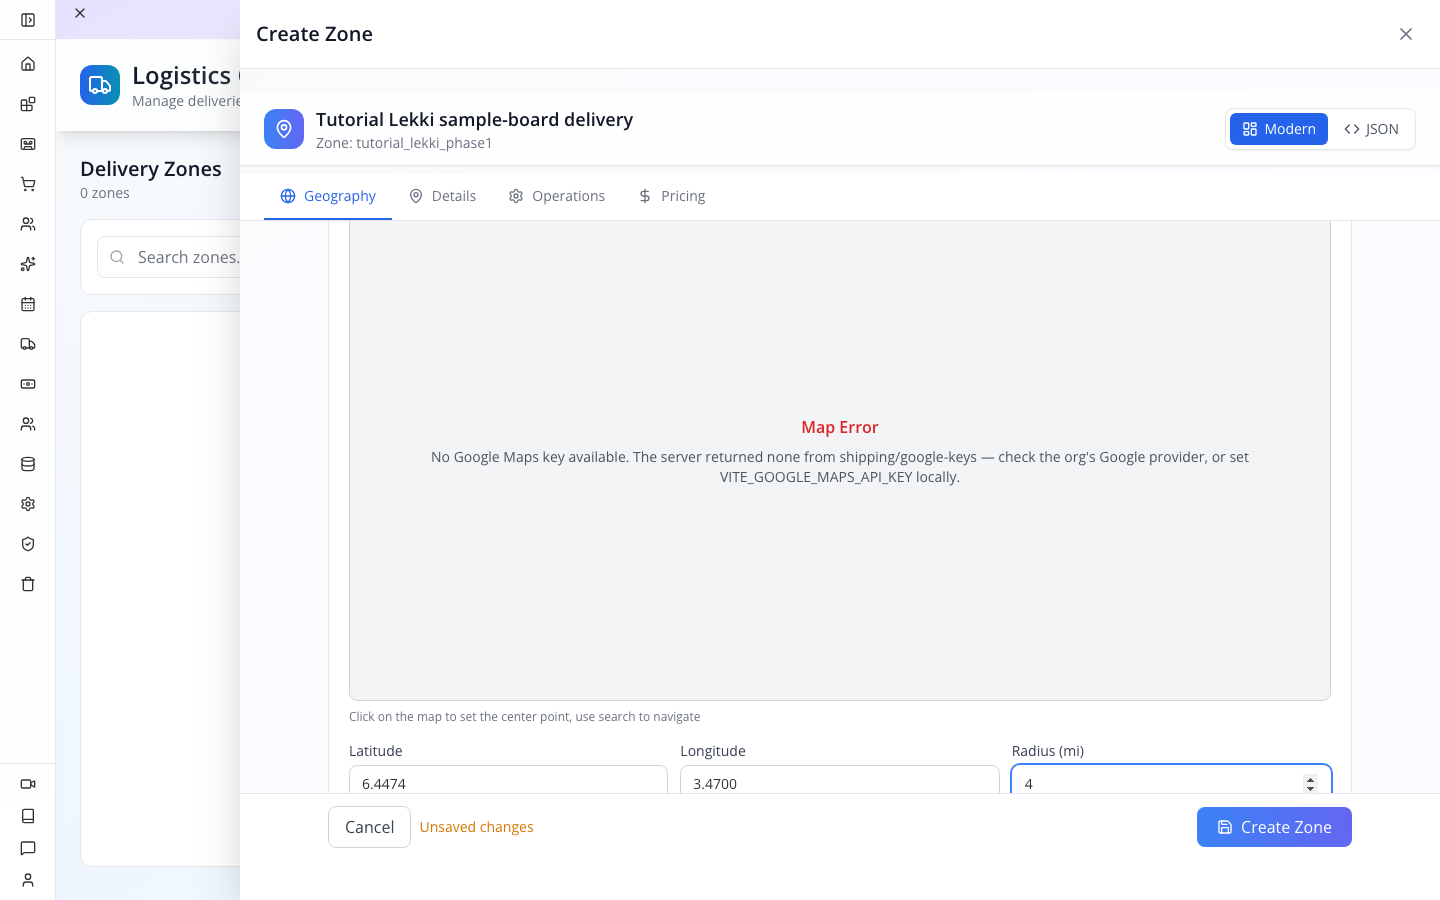Open the calendar sidebar icon
This screenshot has width=1440, height=900.
[x=28, y=304]
